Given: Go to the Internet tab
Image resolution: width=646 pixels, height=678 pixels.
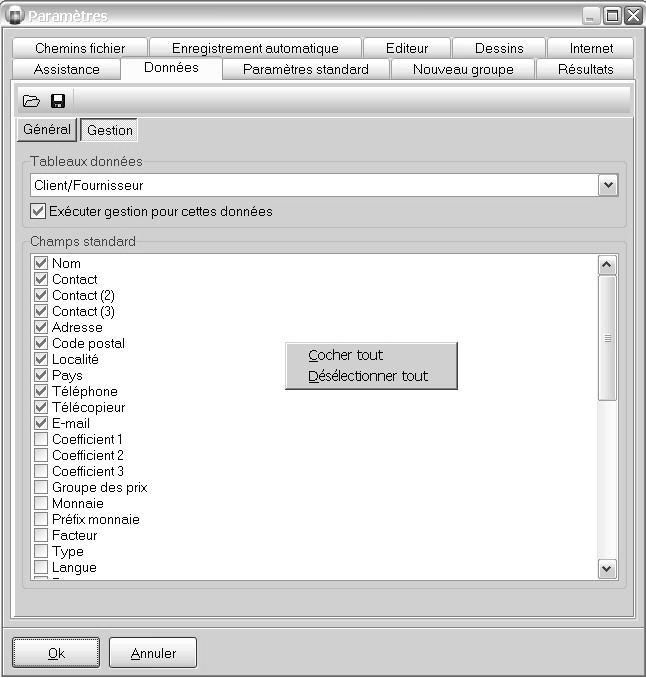Looking at the screenshot, I should (591, 48).
